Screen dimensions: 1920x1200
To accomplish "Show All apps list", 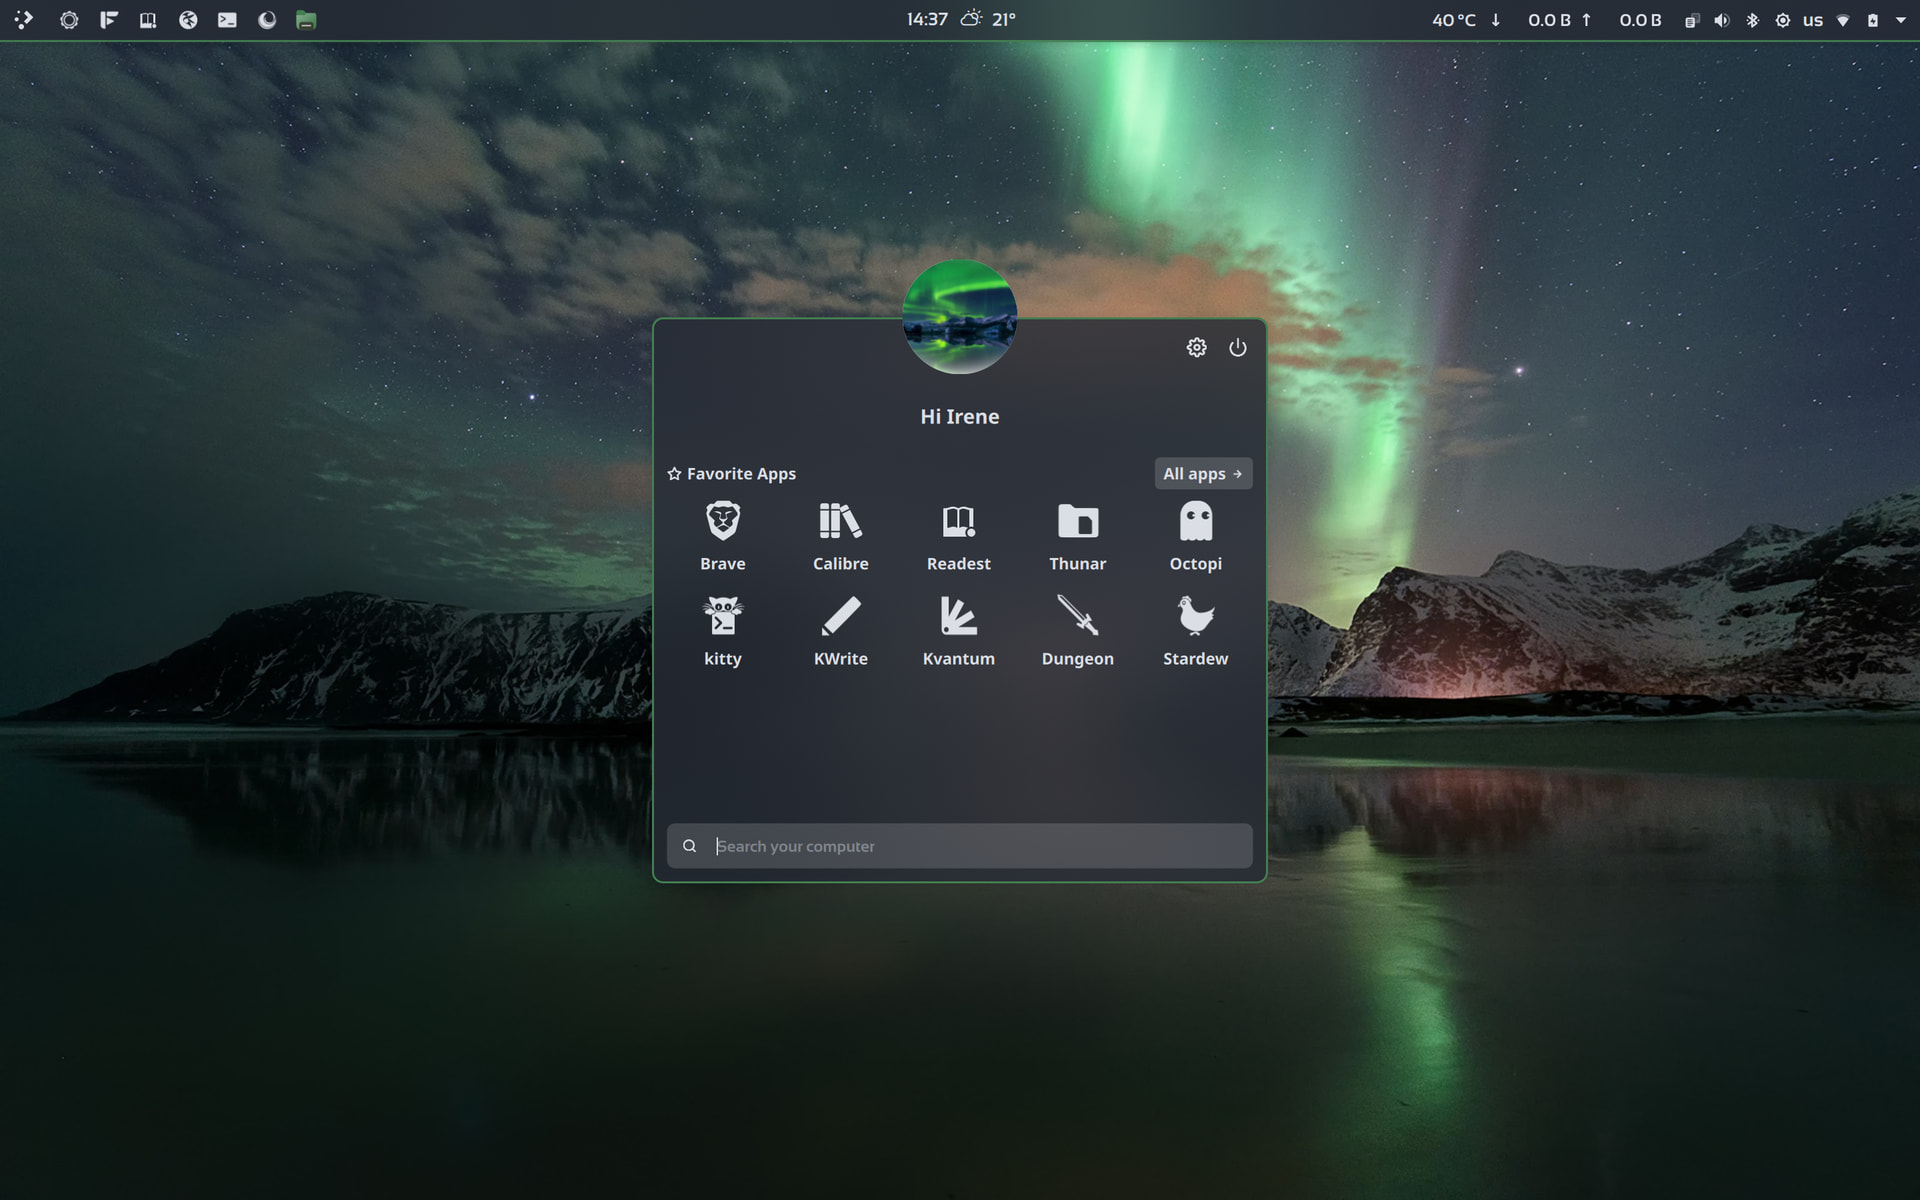I will point(1202,474).
